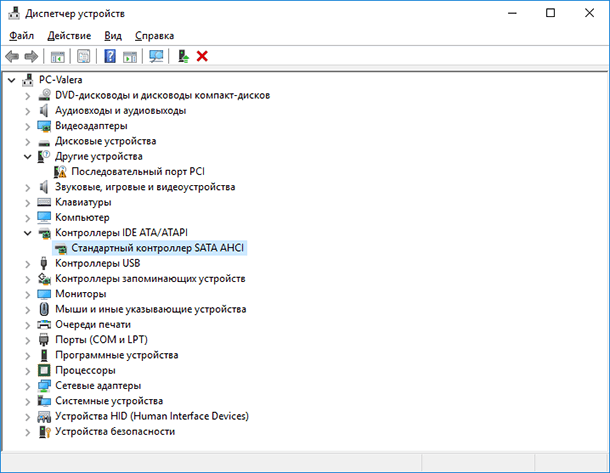The height and width of the screenshot is (473, 610).
Task: Click the Forward arrow toolbar icon
Action: pos(31,56)
